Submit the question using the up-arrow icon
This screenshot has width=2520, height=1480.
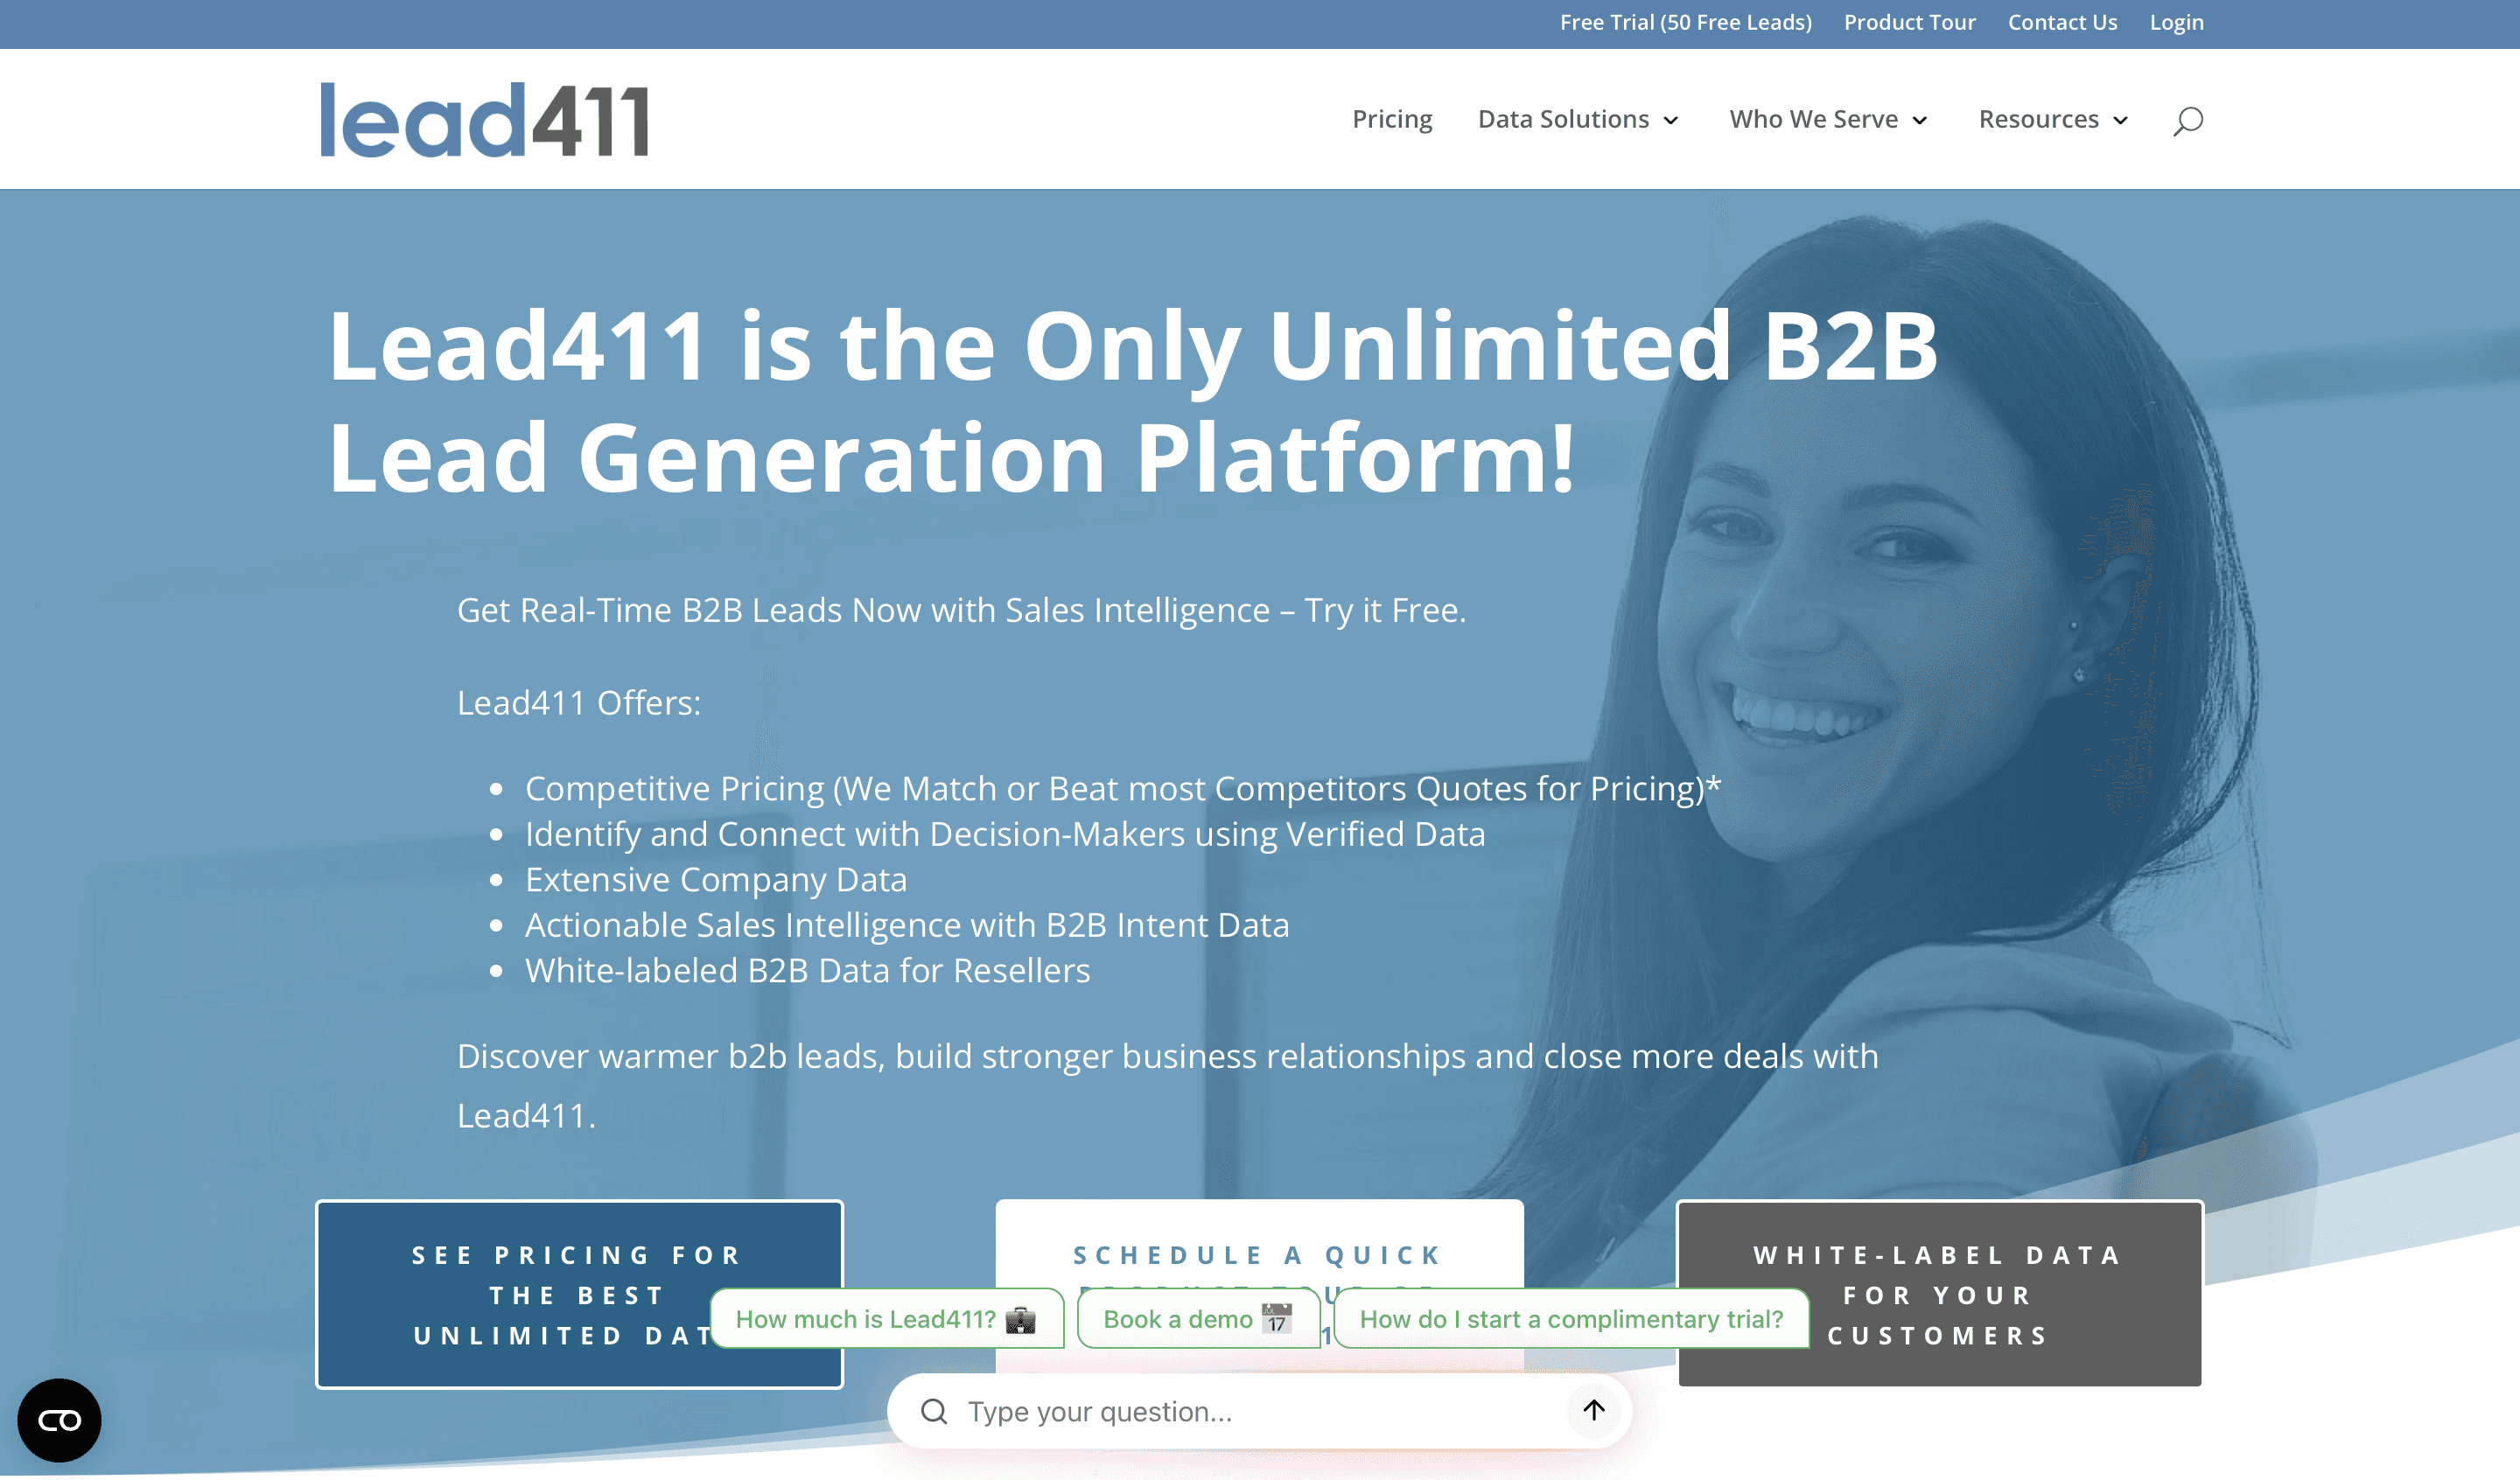(1593, 1410)
